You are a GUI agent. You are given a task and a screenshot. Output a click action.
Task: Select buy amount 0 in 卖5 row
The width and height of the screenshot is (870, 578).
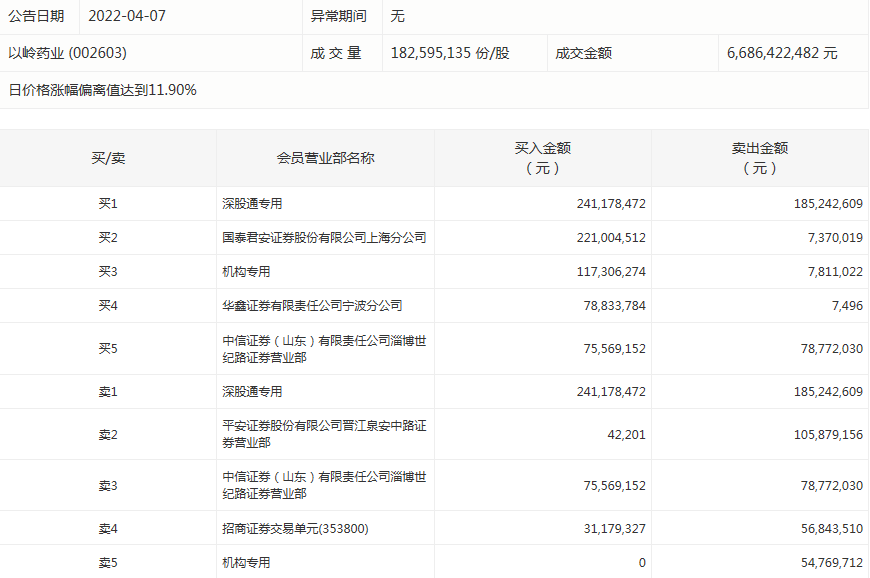[642, 563]
